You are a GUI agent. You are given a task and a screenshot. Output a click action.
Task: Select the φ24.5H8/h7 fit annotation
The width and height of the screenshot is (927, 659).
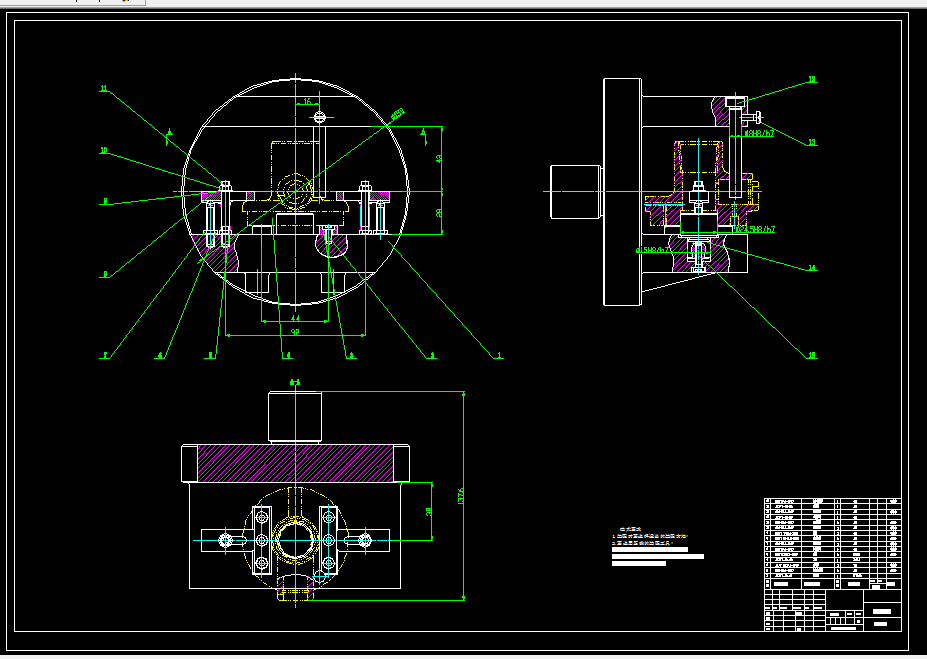click(x=754, y=229)
